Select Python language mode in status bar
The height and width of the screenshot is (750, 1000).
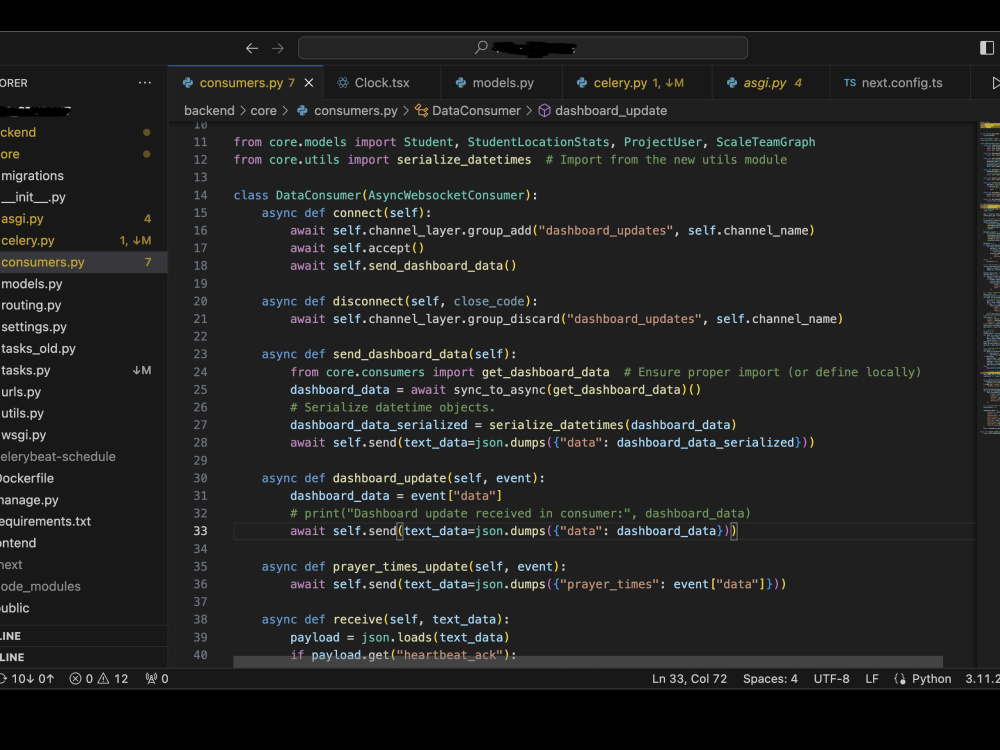930,679
